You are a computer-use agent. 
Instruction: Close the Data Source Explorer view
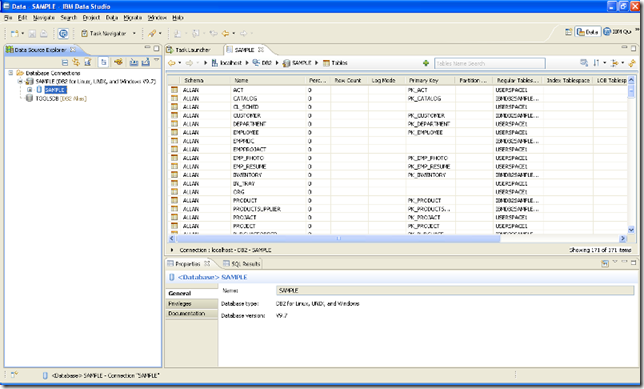coord(73,50)
